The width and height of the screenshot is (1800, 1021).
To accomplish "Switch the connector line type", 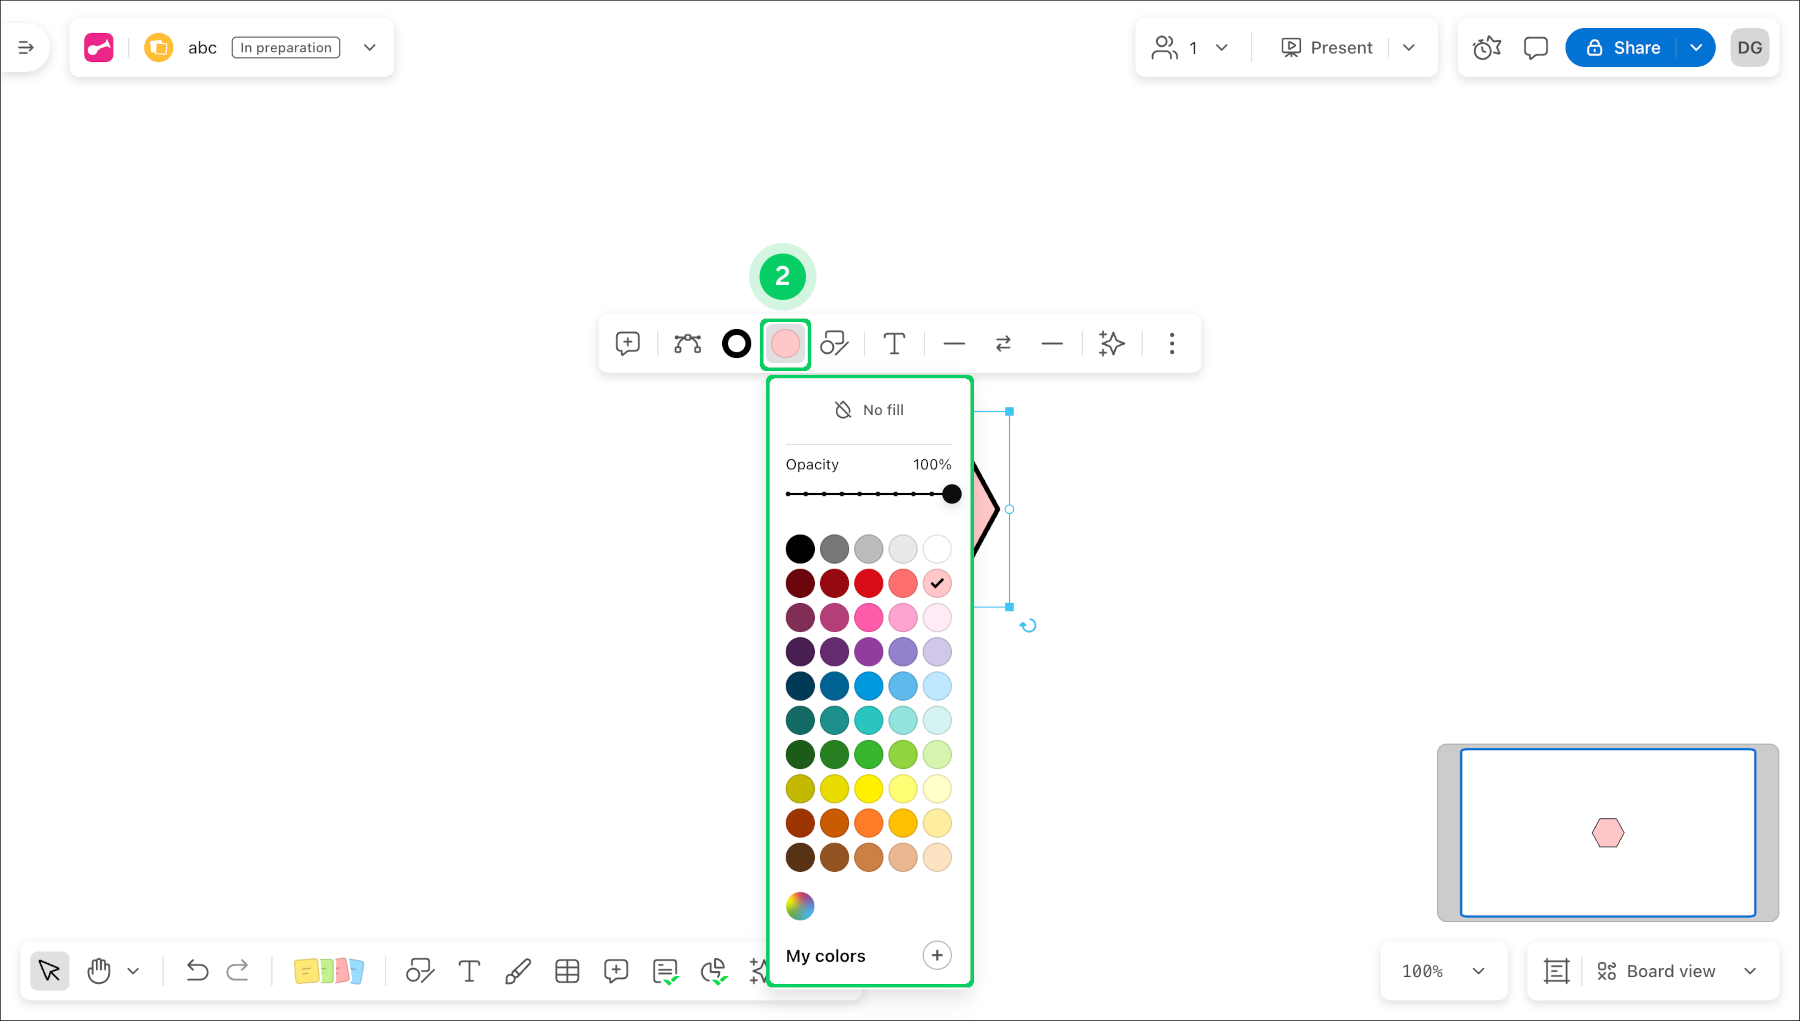I will 1003,343.
